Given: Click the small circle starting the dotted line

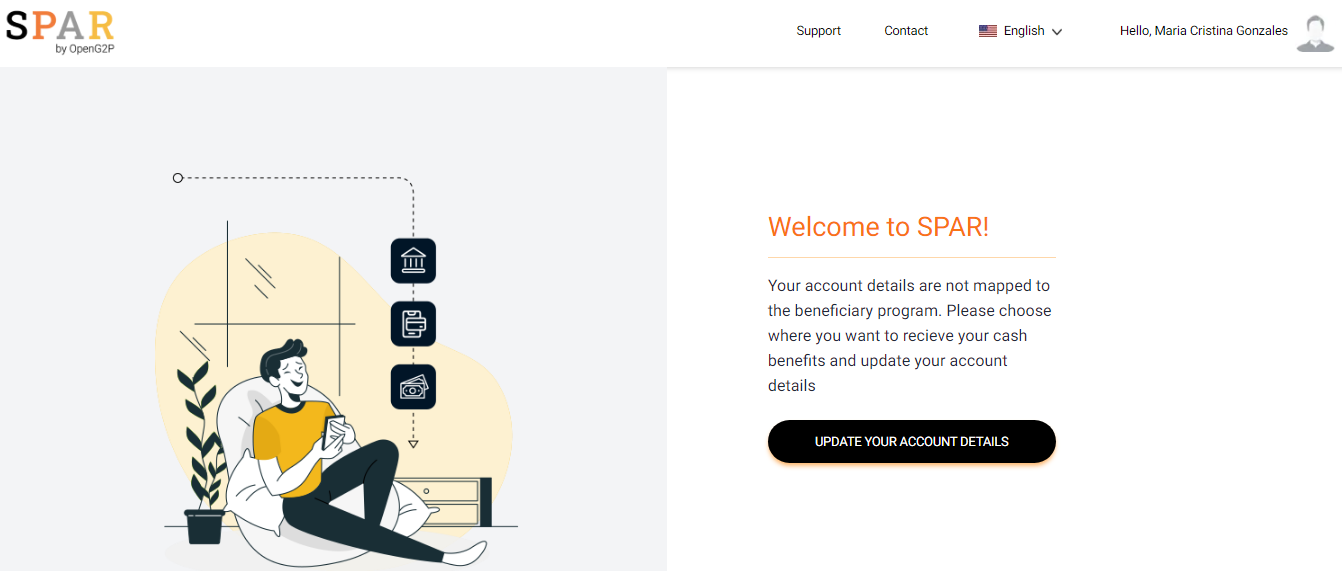Looking at the screenshot, I should click(x=178, y=178).
